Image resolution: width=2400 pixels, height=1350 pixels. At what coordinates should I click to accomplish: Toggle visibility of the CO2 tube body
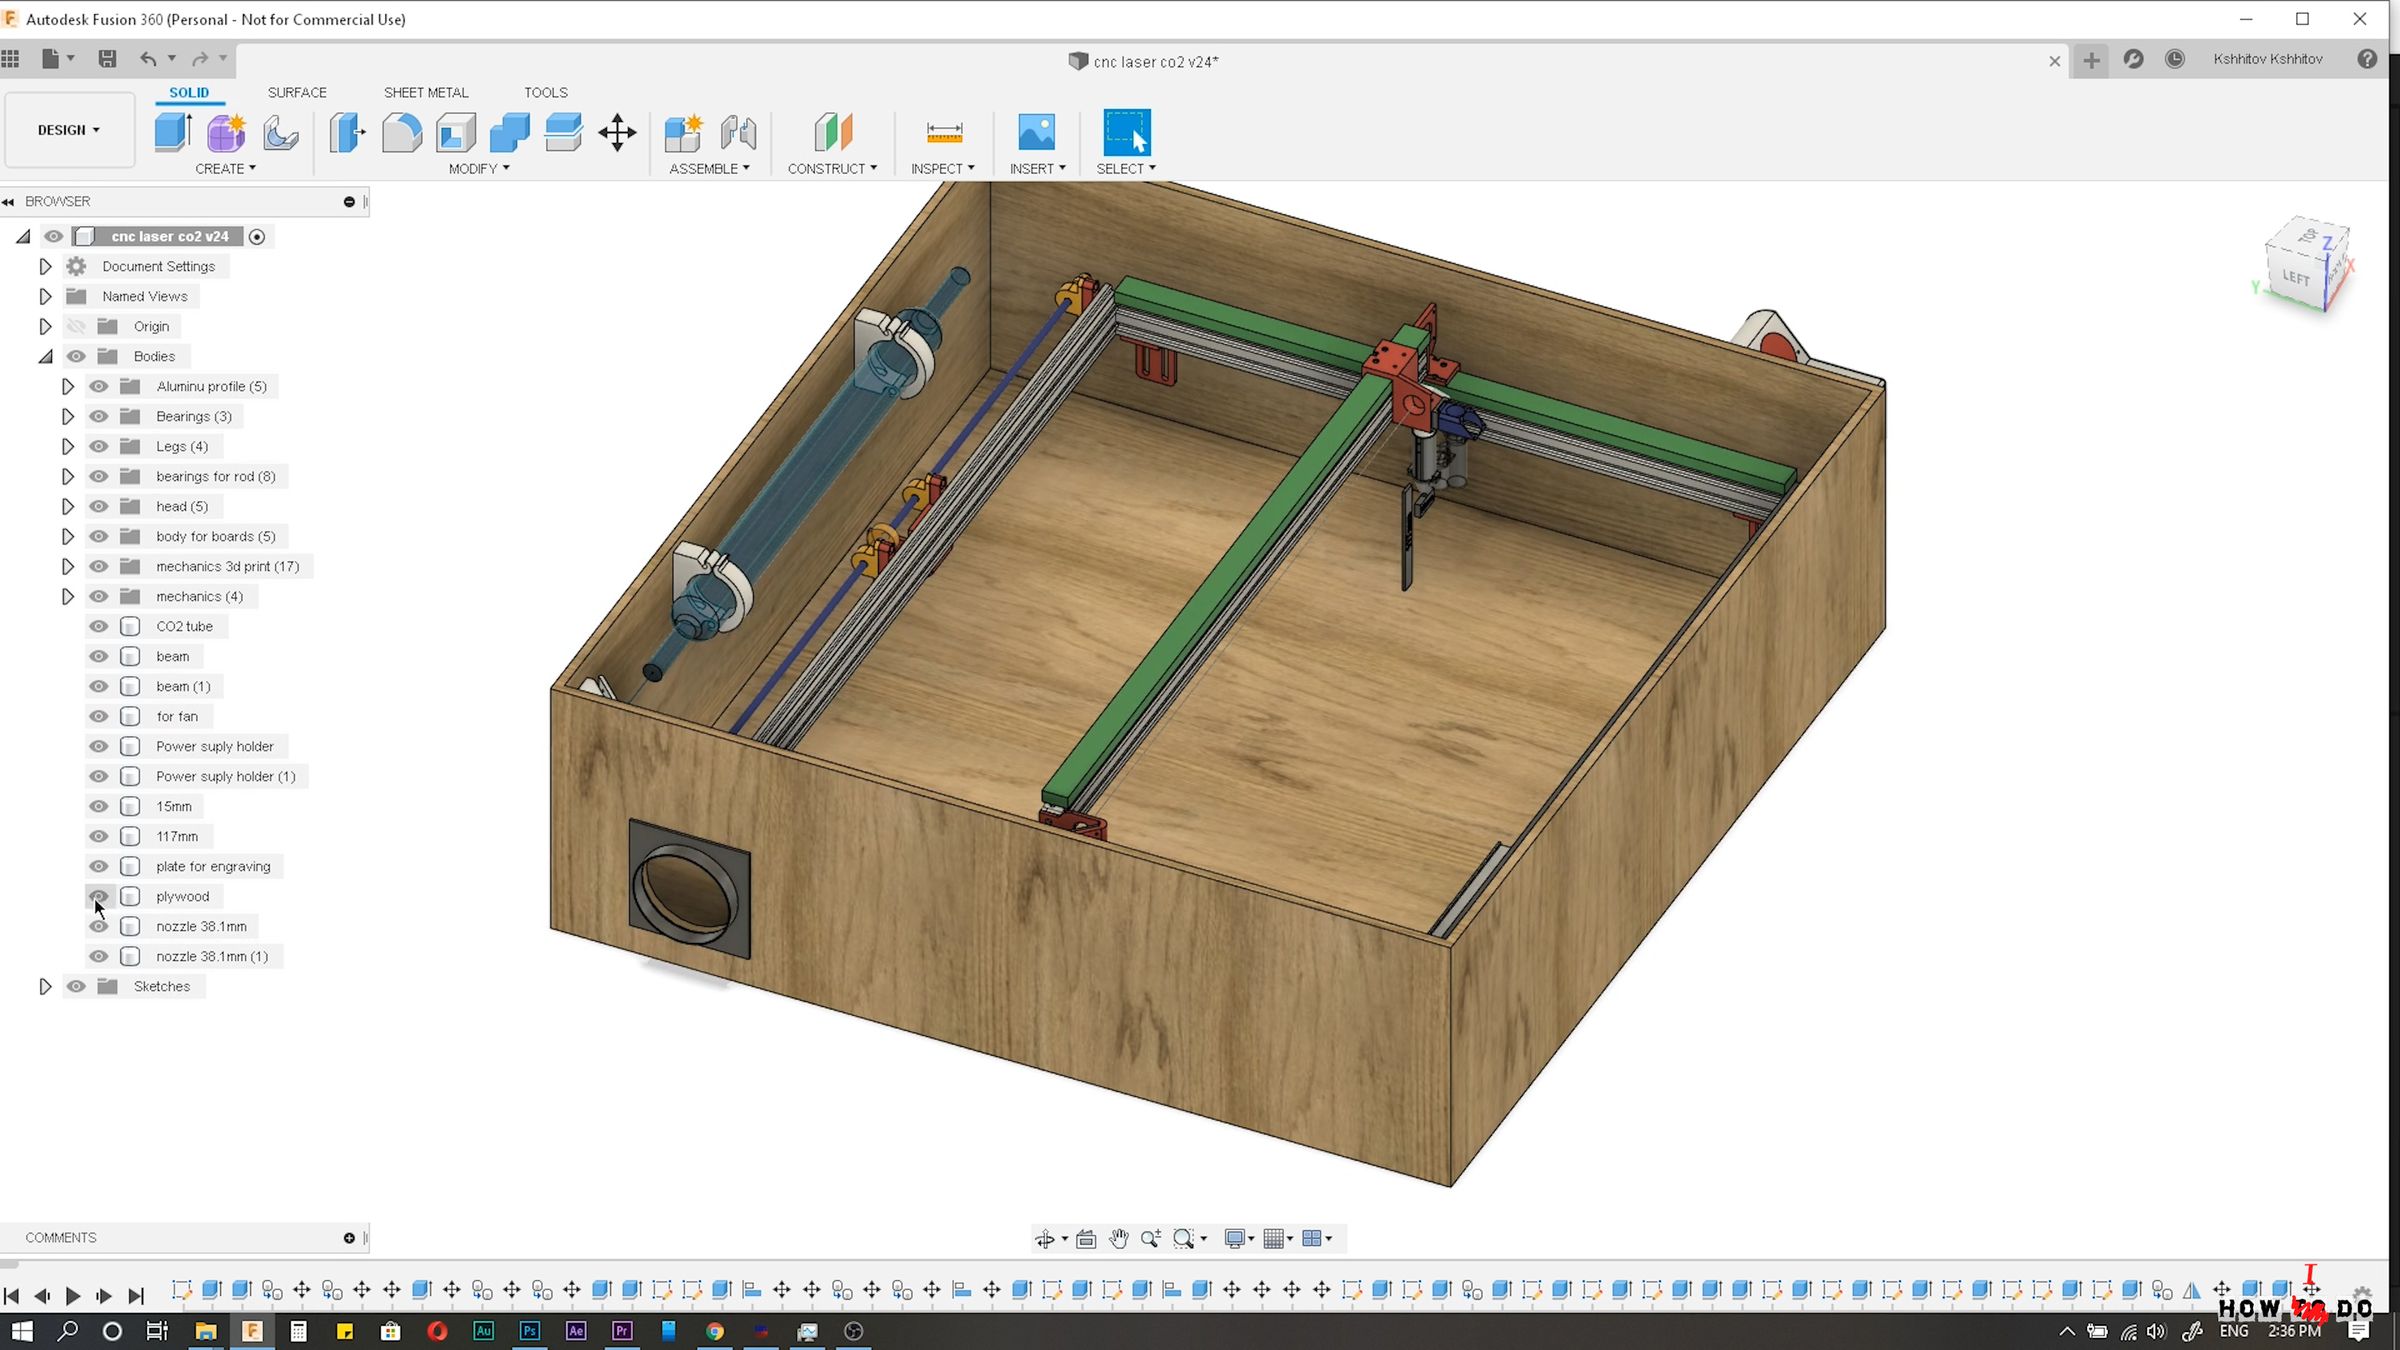[99, 626]
